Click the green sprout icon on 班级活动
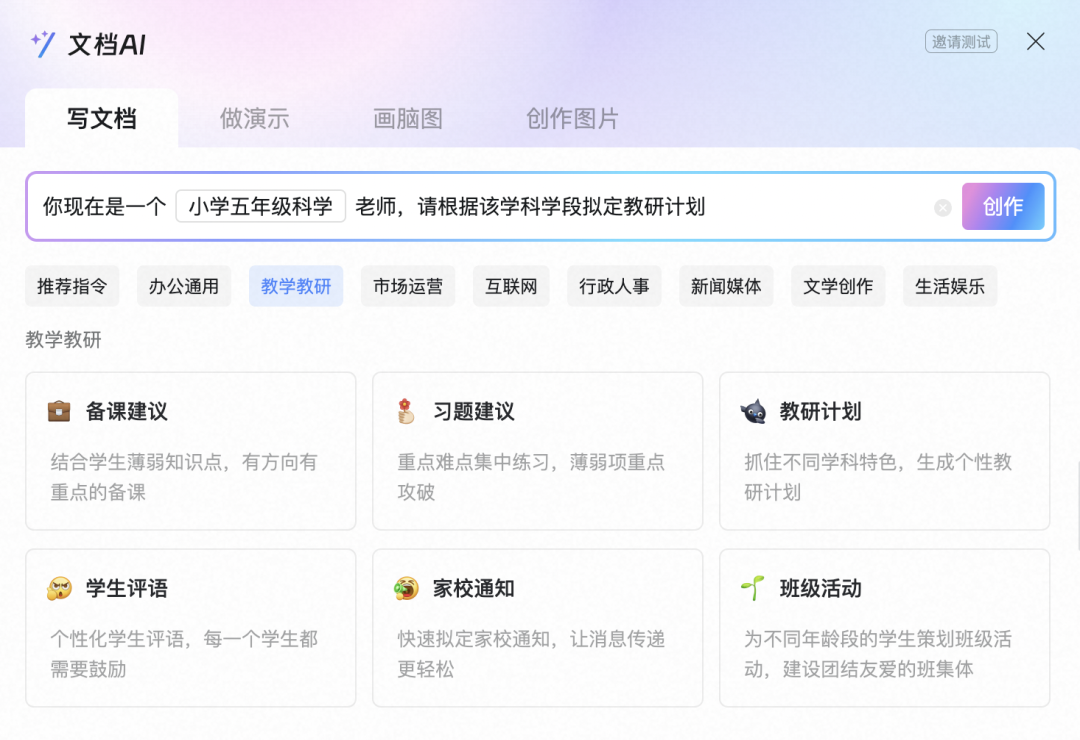1080x740 pixels. 753,589
